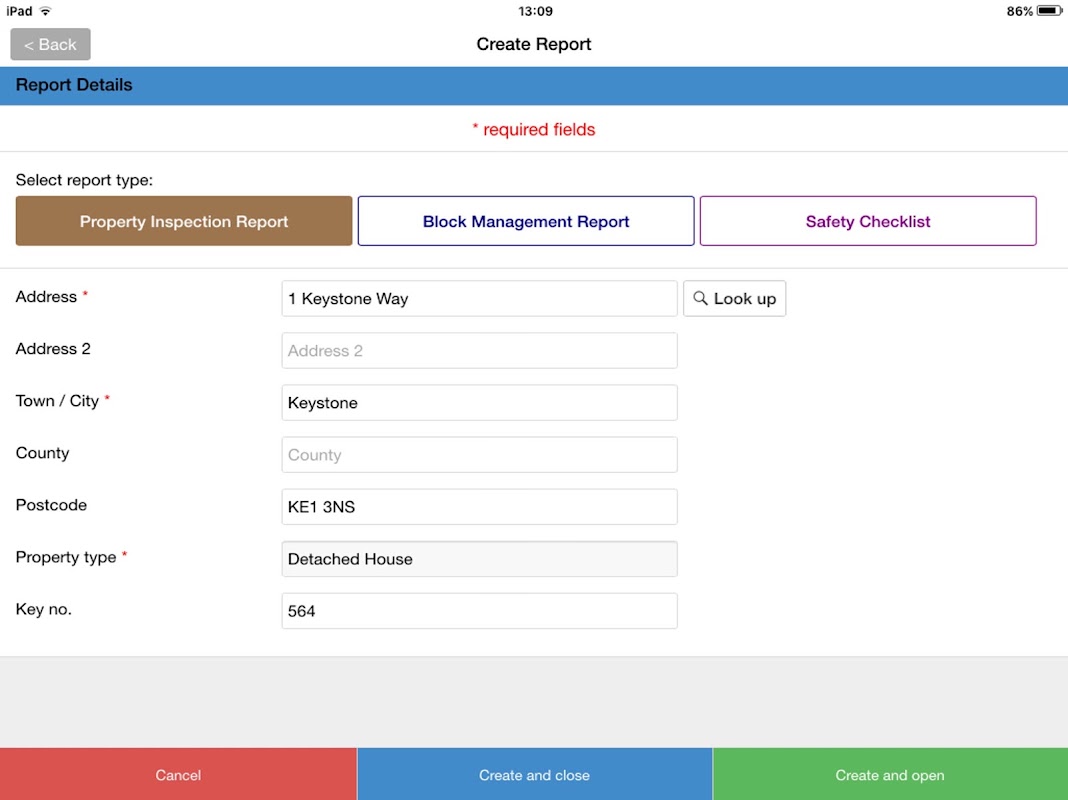This screenshot has height=800, width=1068.
Task: Click Create and close
Action: point(534,774)
